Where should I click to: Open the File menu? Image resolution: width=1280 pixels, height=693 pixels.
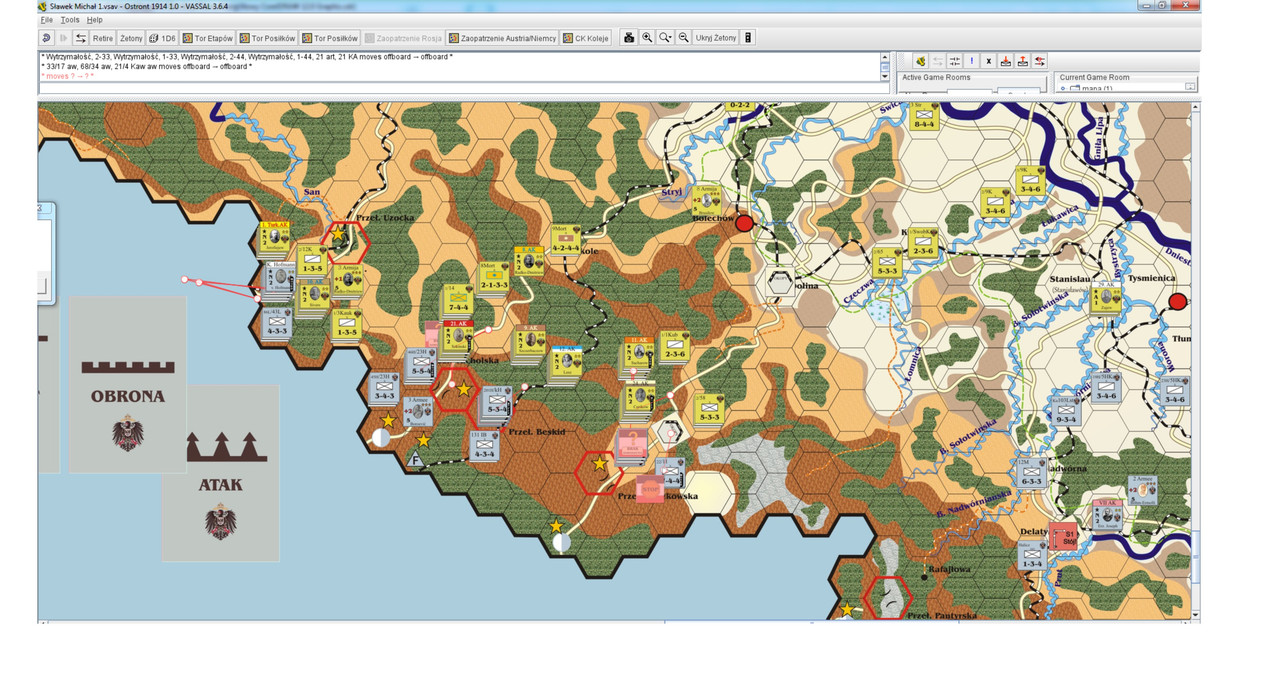click(x=47, y=20)
